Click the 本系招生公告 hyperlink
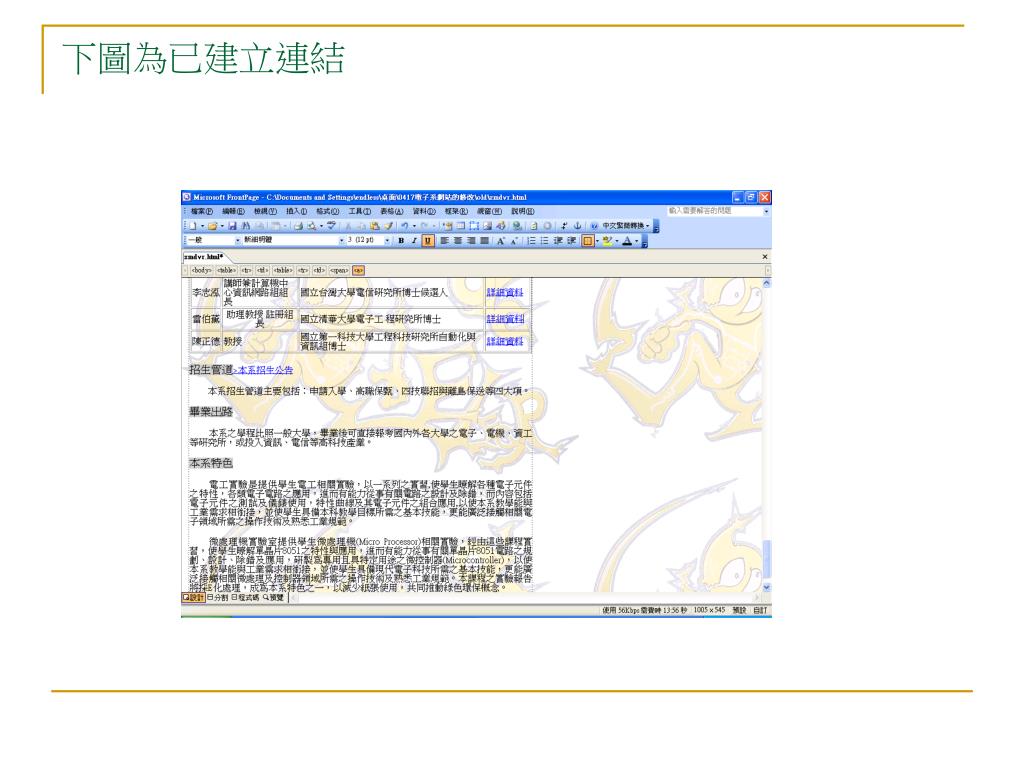This screenshot has width=1024, height=768. (265, 370)
